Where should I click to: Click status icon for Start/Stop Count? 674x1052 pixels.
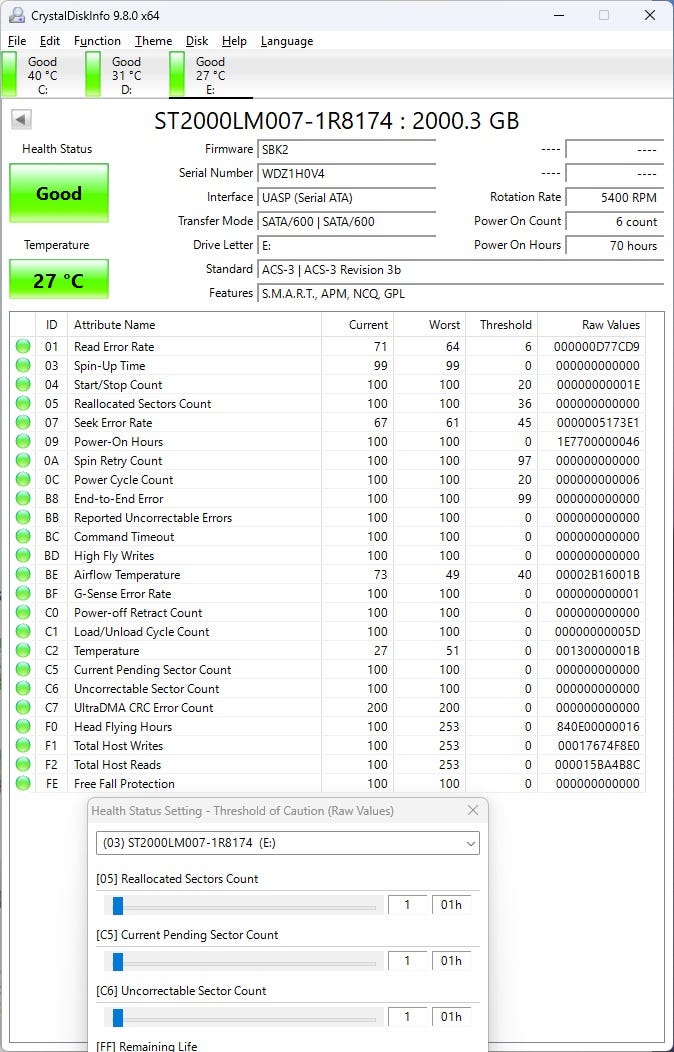click(23, 384)
